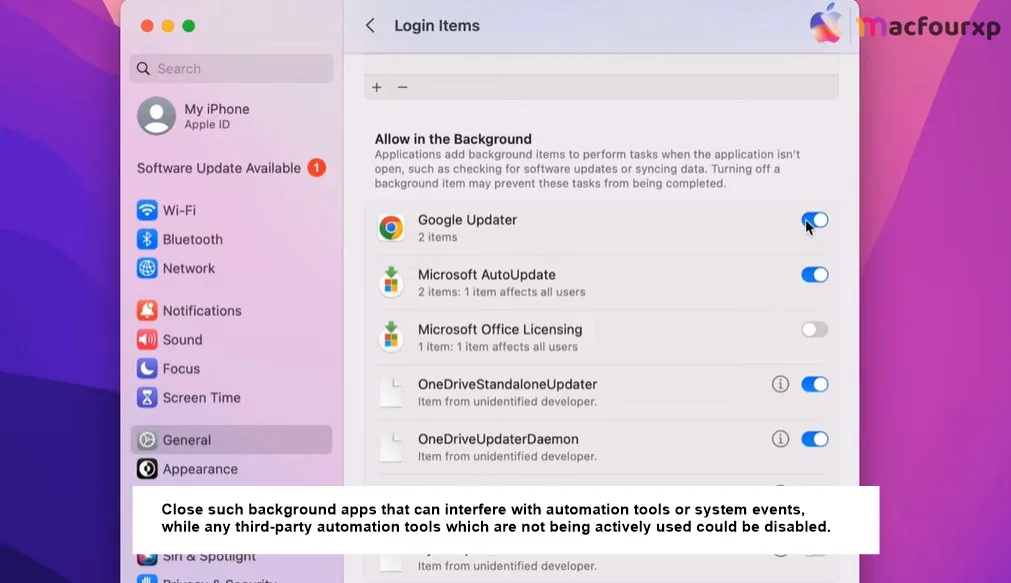Viewport: 1011px width, 583px height.
Task: Click the Microsoft Office Licensing icon
Action: (x=391, y=337)
